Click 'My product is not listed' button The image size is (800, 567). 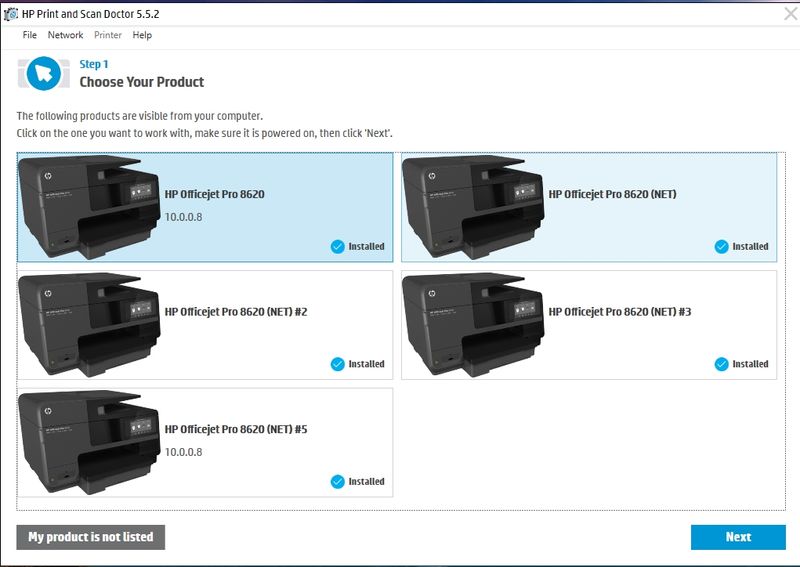coord(90,537)
